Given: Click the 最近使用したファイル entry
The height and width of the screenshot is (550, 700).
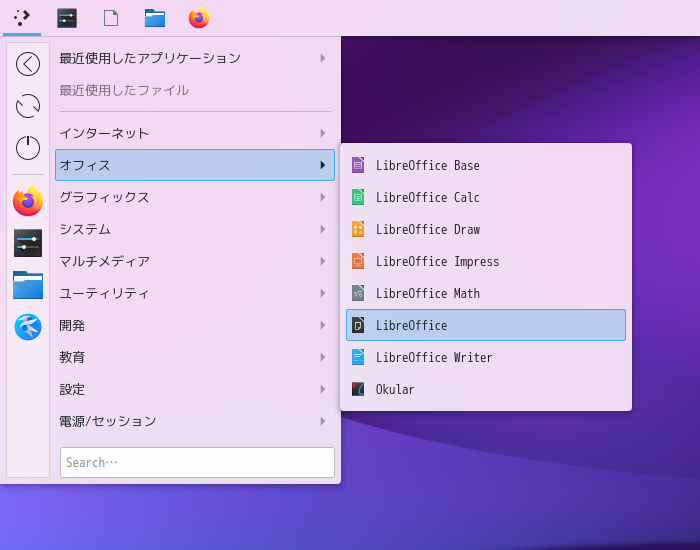Looking at the screenshot, I should point(195,90).
